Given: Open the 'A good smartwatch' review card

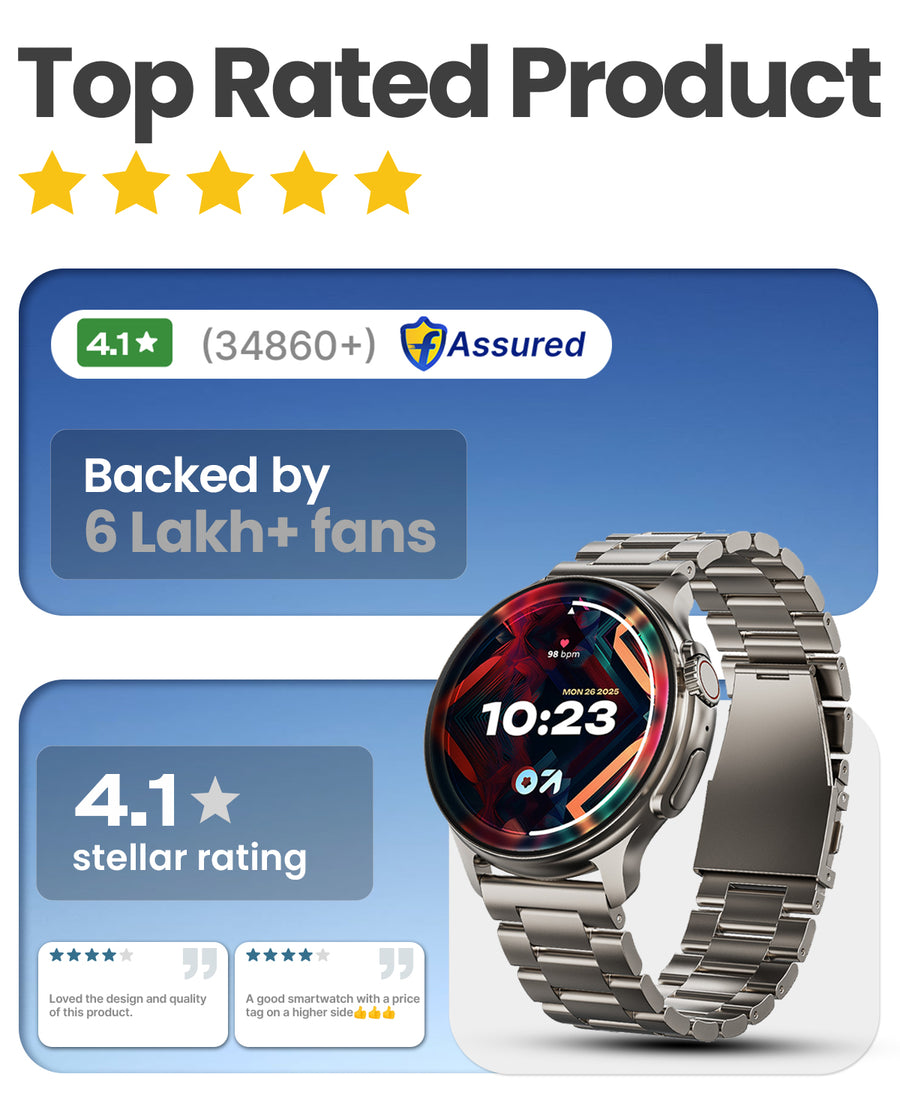Looking at the screenshot, I should point(329,994).
